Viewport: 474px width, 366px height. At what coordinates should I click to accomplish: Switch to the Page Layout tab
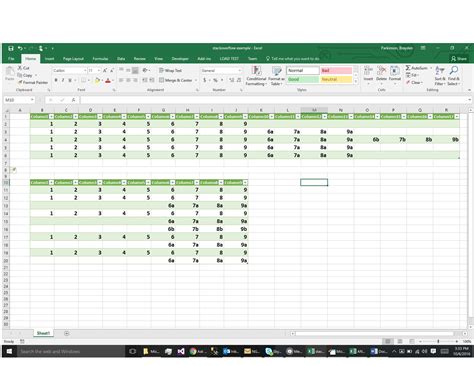point(73,59)
